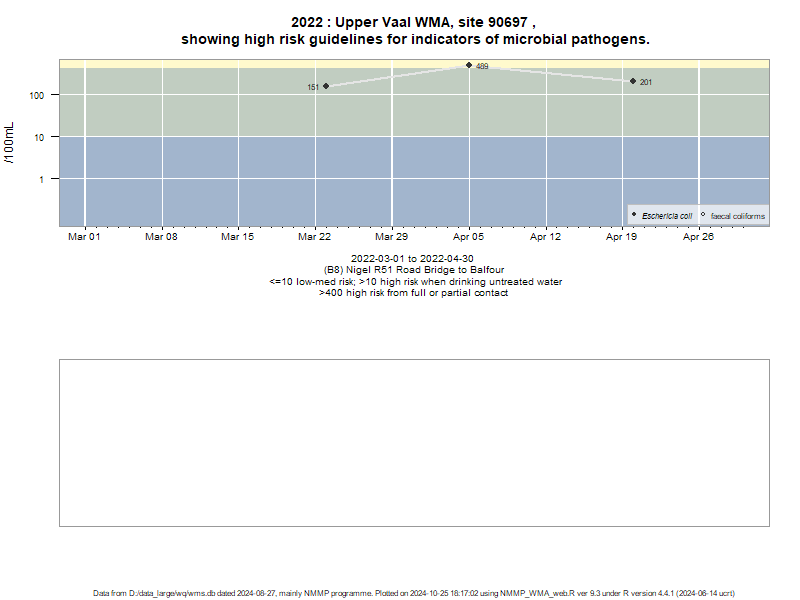Click the data point labeled 151
This screenshot has width=800, height=600.
326,86
